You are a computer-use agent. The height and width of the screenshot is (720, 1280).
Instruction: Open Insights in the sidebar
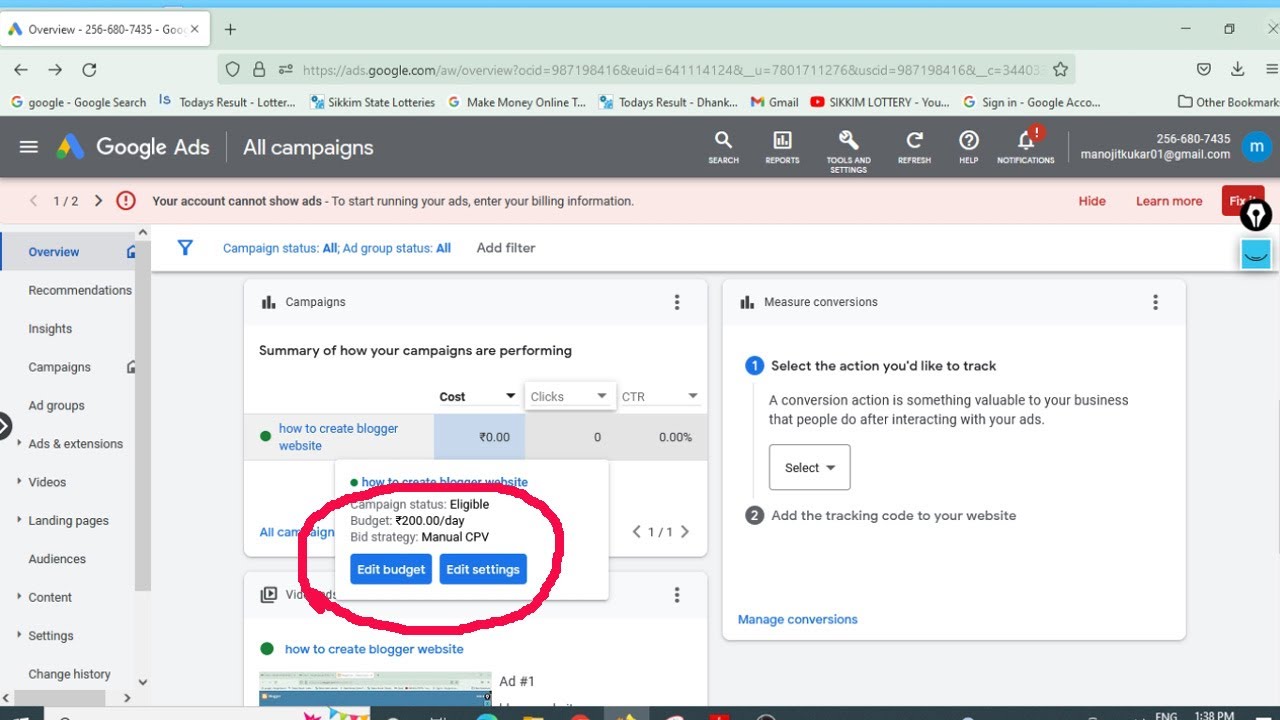tap(50, 328)
